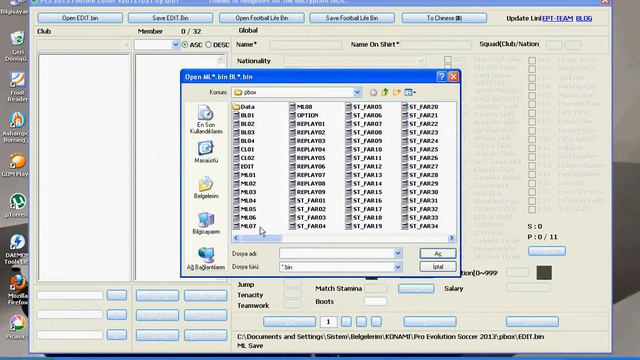Click the Aç open button
The height and width of the screenshot is (360, 640).
point(438,253)
